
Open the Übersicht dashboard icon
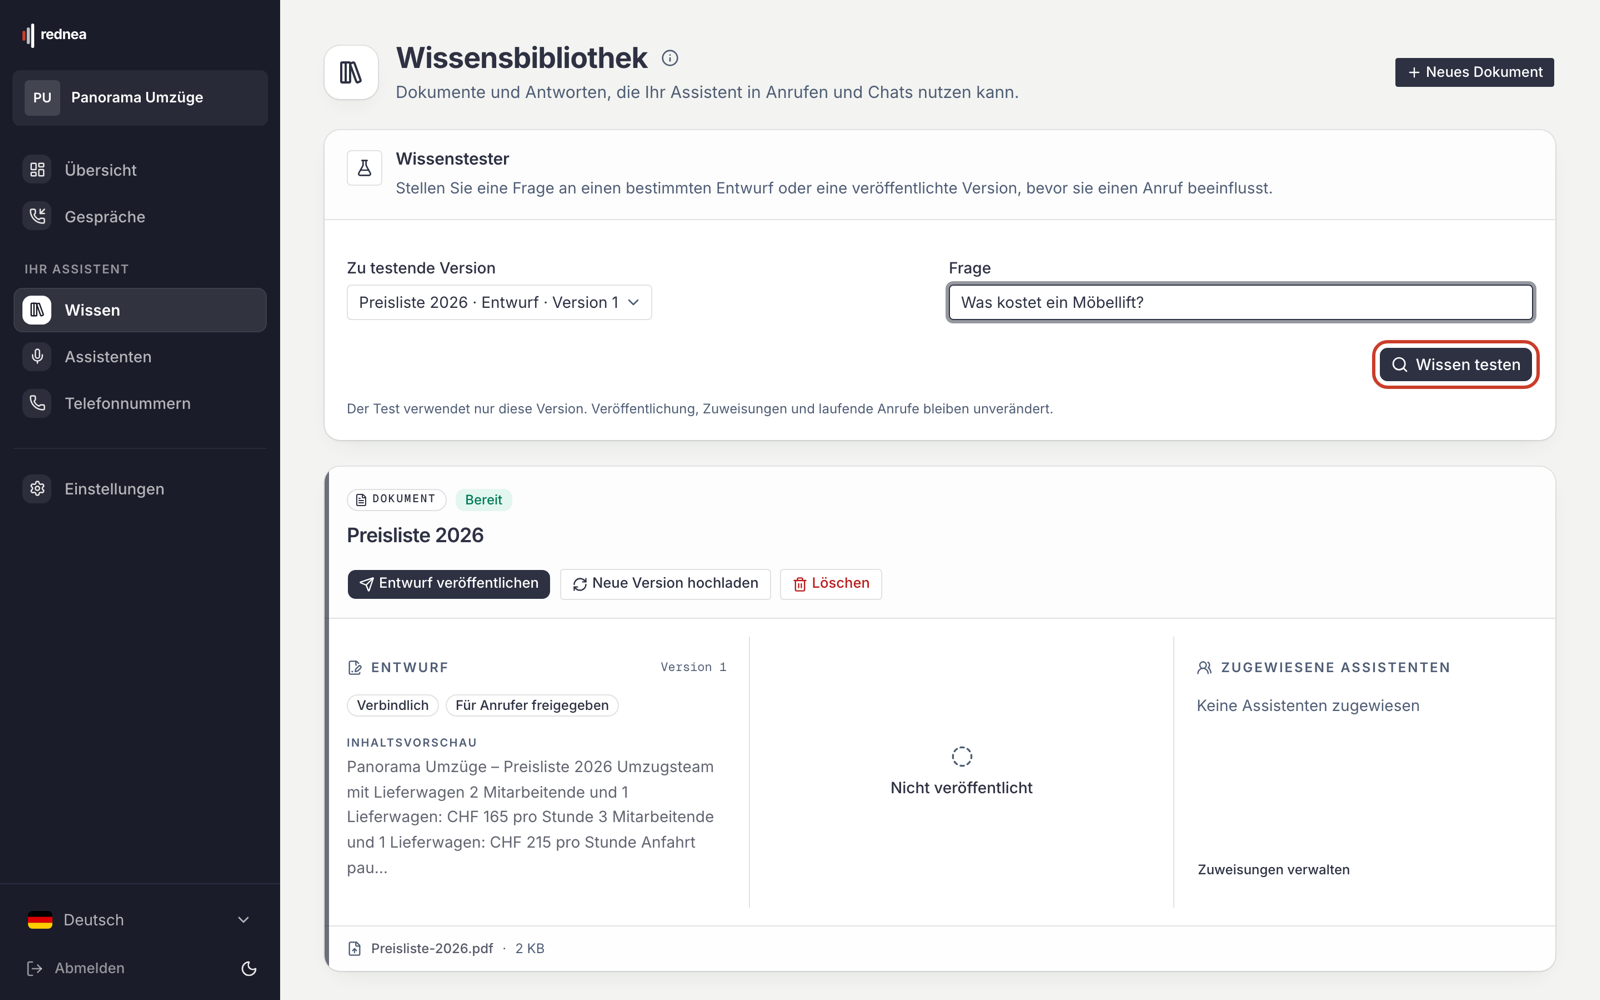[x=38, y=170]
